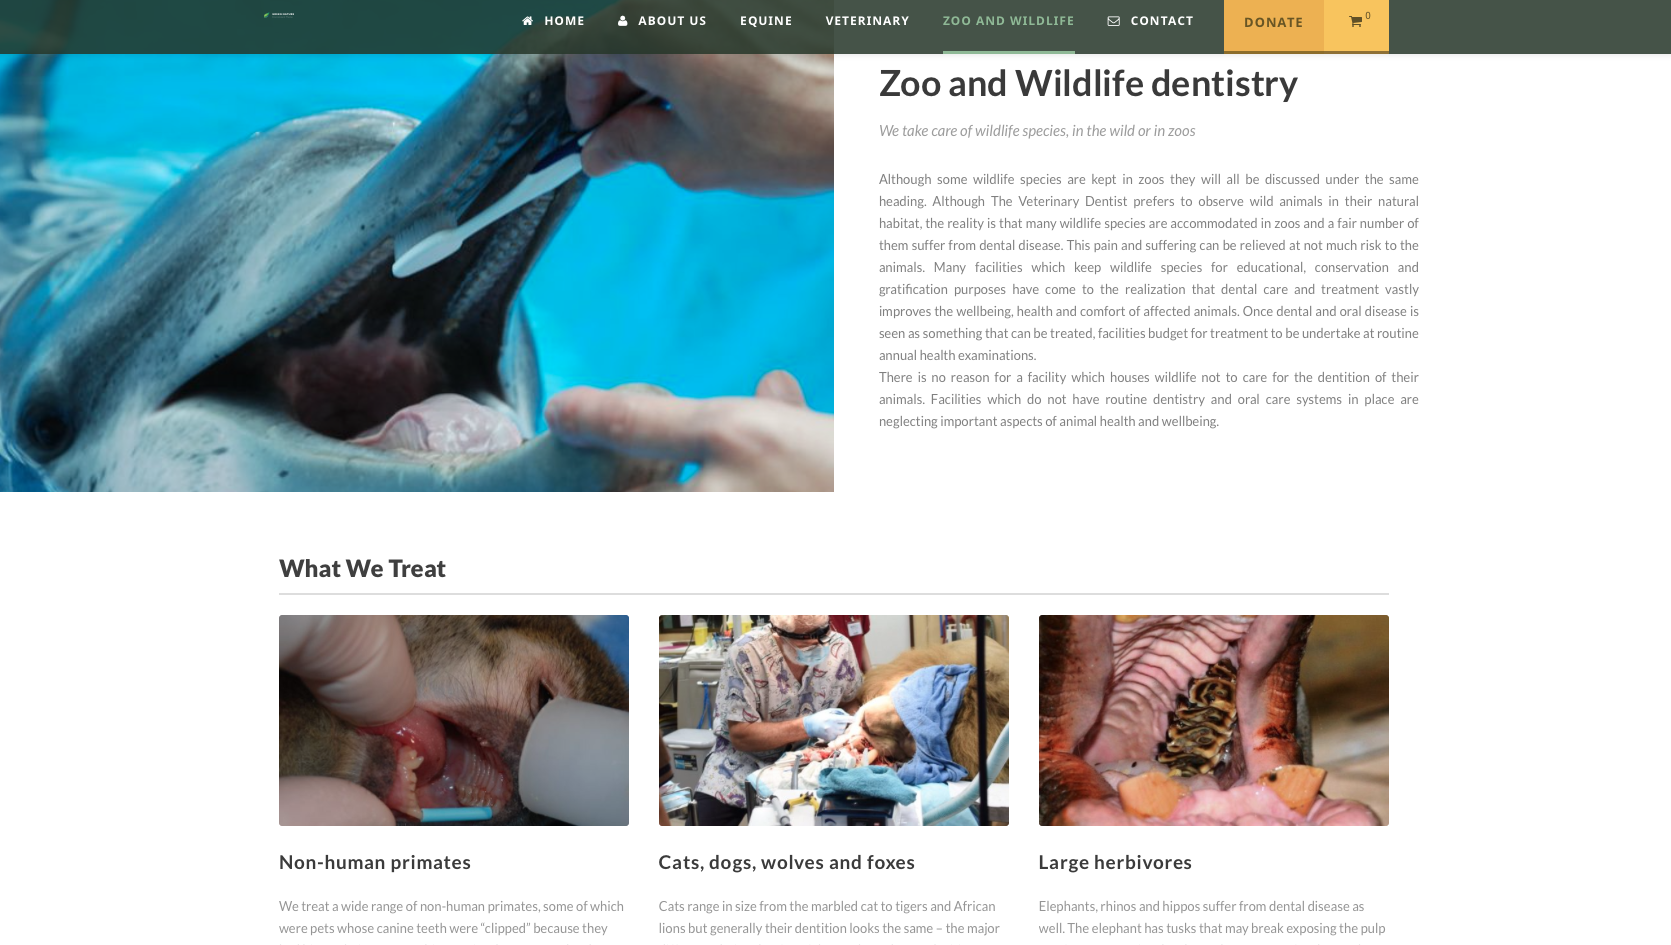The height and width of the screenshot is (945, 1671).
Task: Select the Zoo and Wildlife tab
Action: point(1008,21)
